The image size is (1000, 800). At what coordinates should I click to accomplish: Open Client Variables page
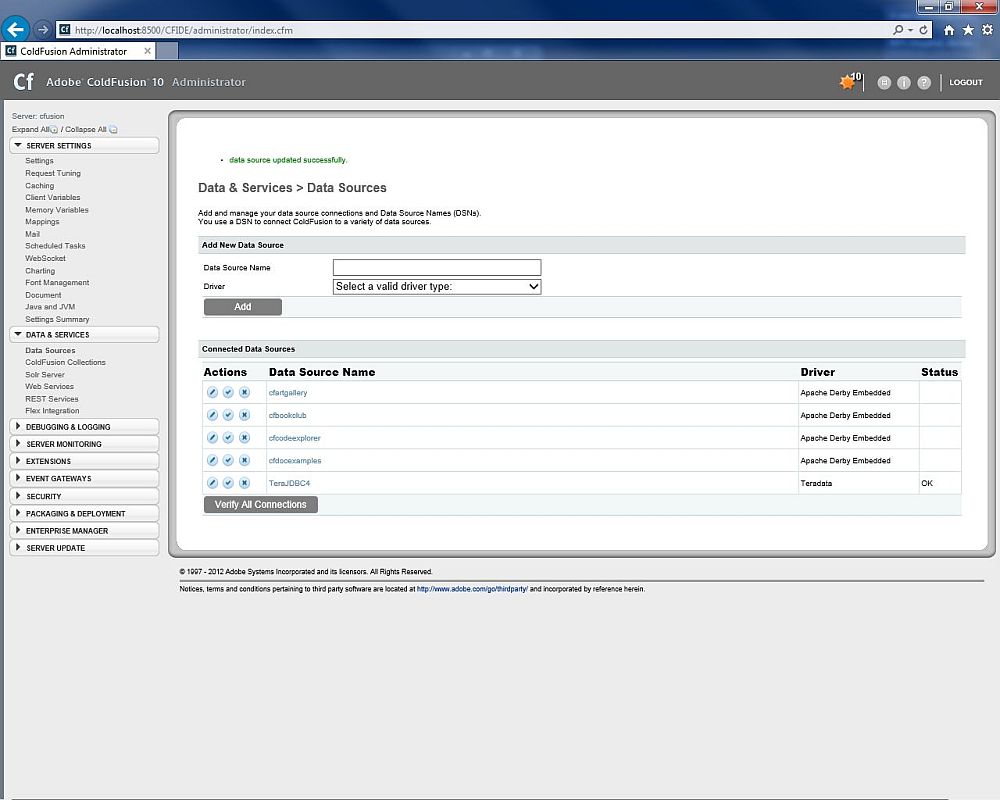[53, 197]
